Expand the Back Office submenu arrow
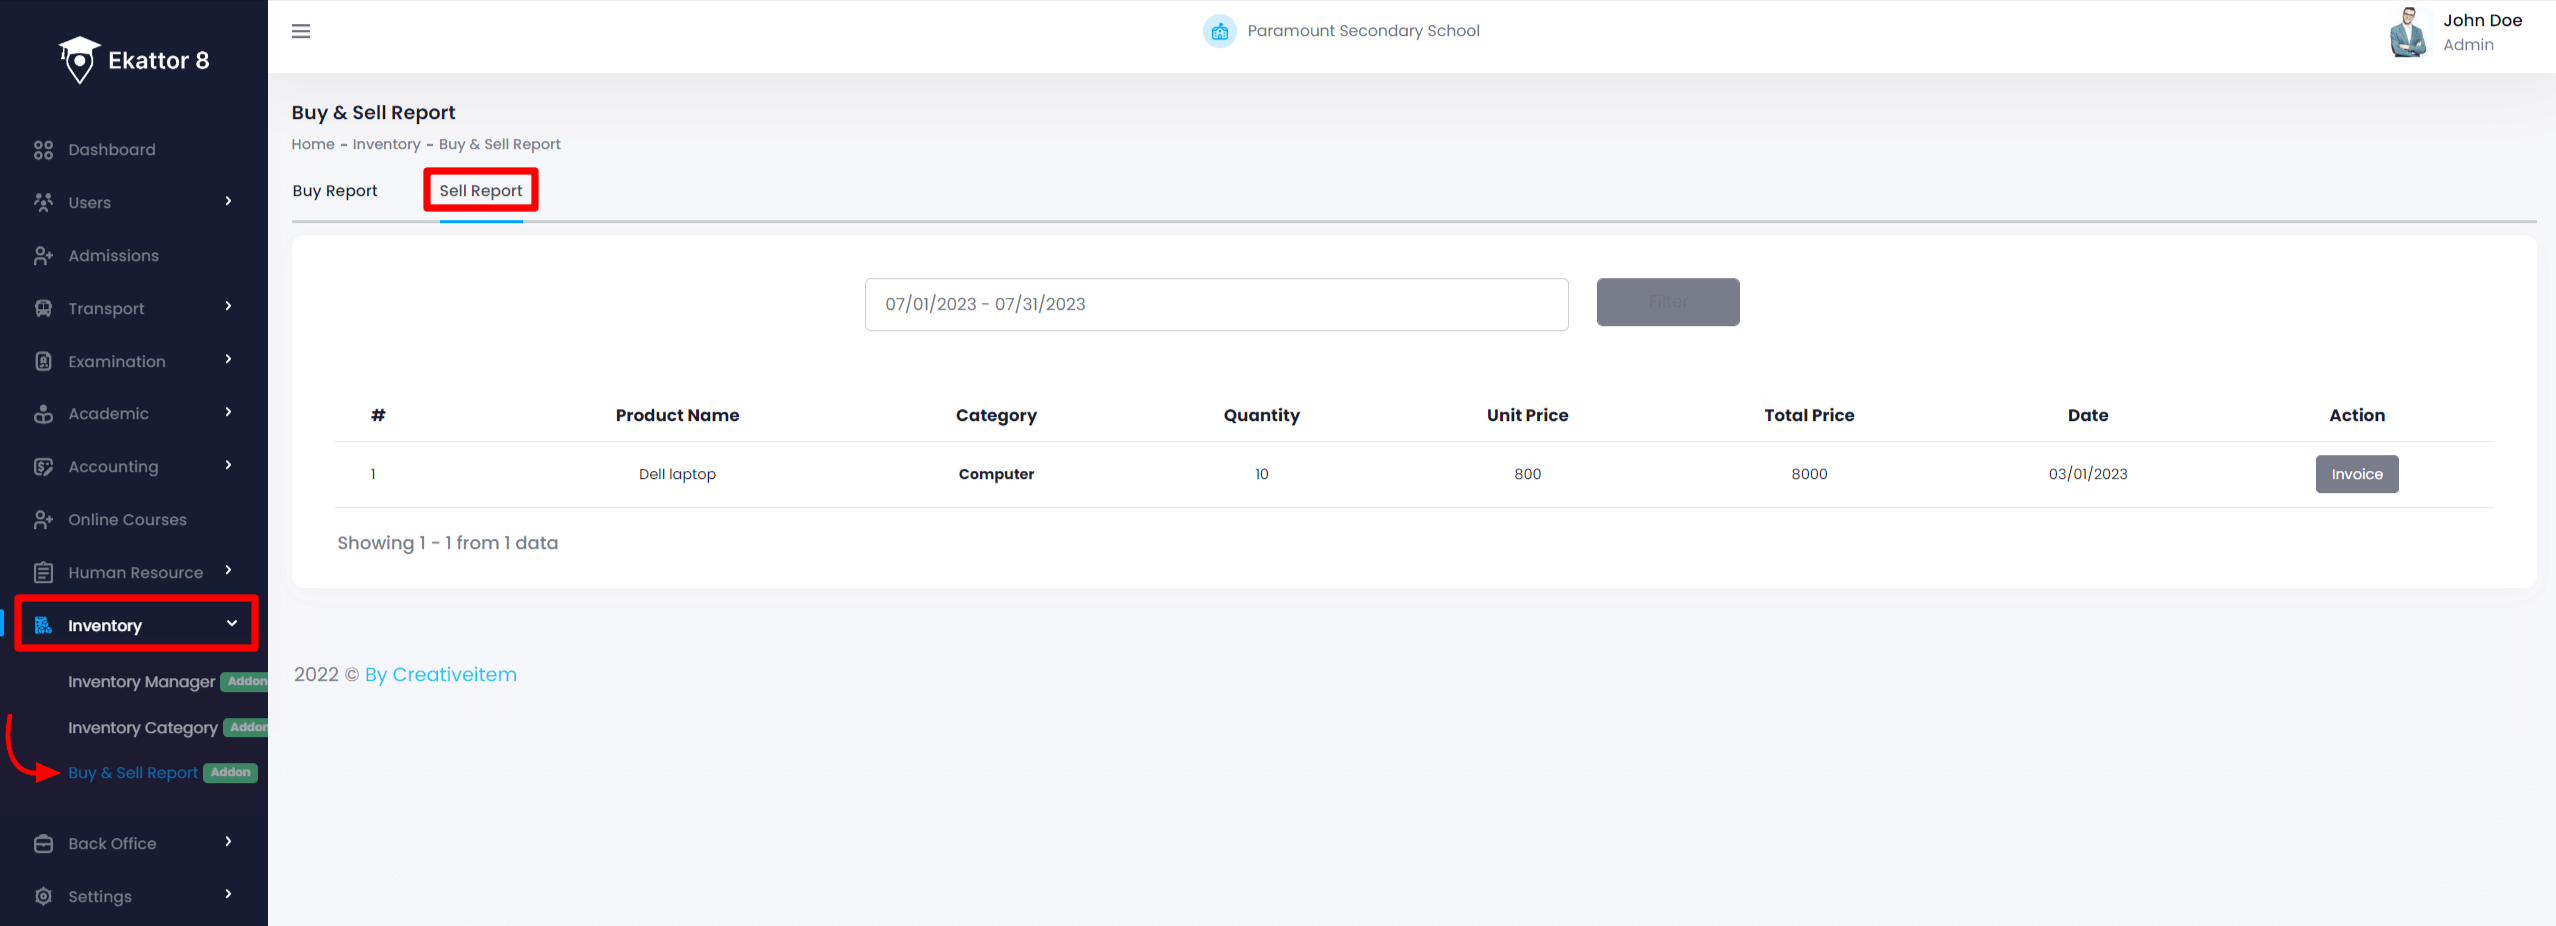 click(x=229, y=842)
